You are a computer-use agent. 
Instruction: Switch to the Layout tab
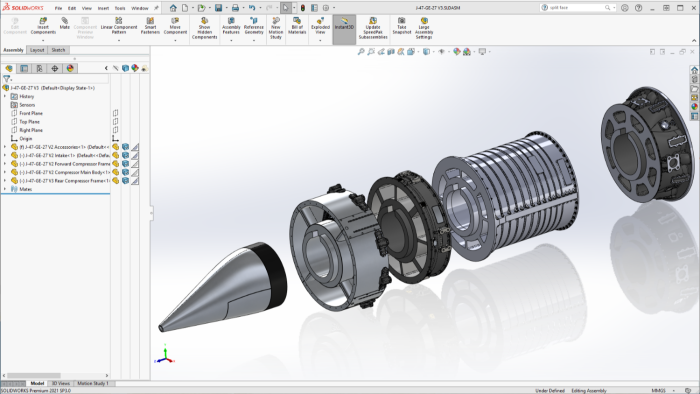(37, 50)
